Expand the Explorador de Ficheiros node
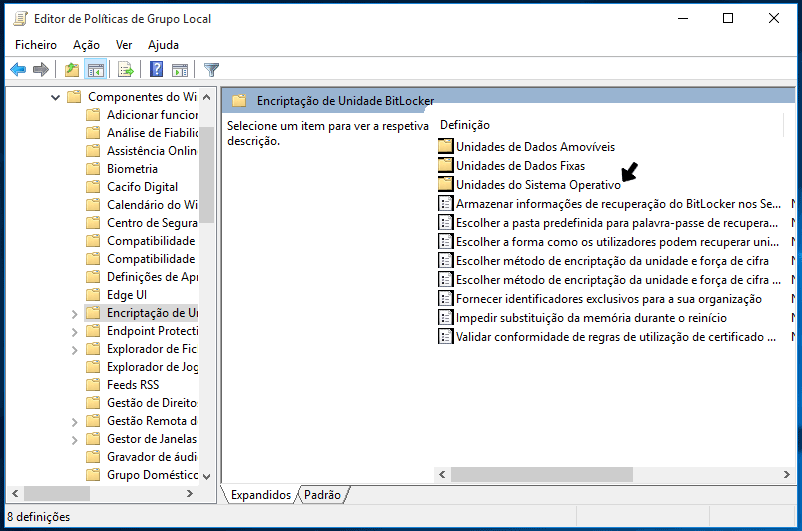Viewport: 802px width, 531px height. 75,349
